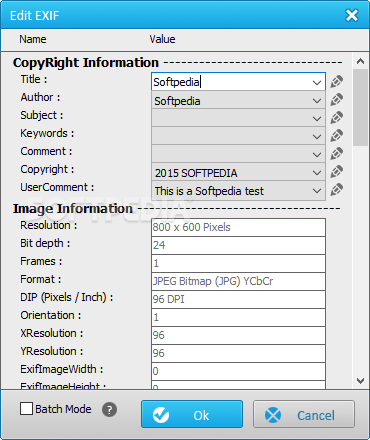Expand the UserComment dropdown
Screen dimensions: 370x440
(317, 190)
